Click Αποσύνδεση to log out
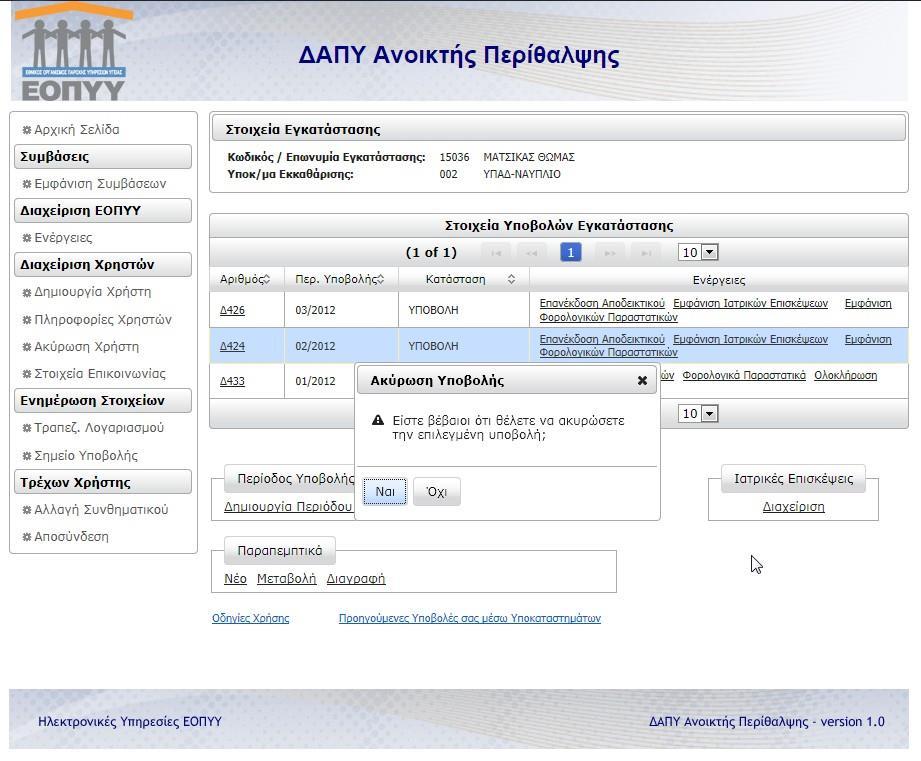 [71, 537]
